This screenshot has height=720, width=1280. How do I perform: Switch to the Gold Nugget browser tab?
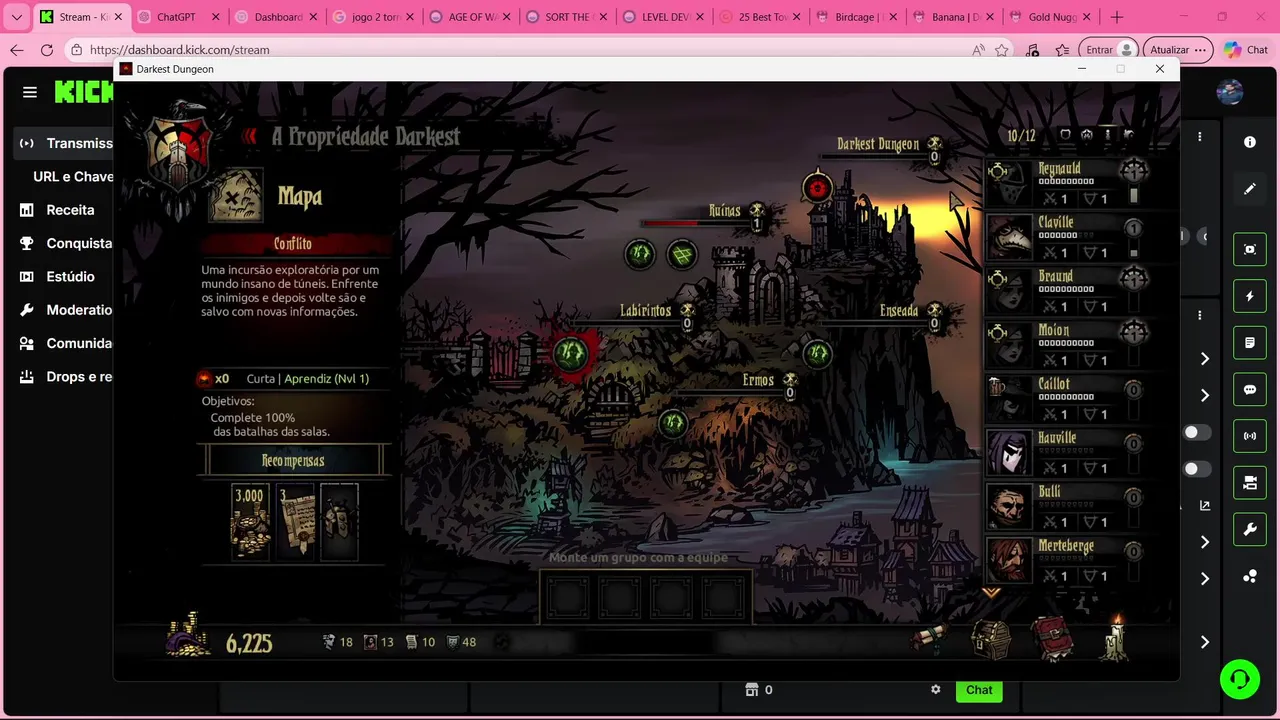coord(1053,17)
